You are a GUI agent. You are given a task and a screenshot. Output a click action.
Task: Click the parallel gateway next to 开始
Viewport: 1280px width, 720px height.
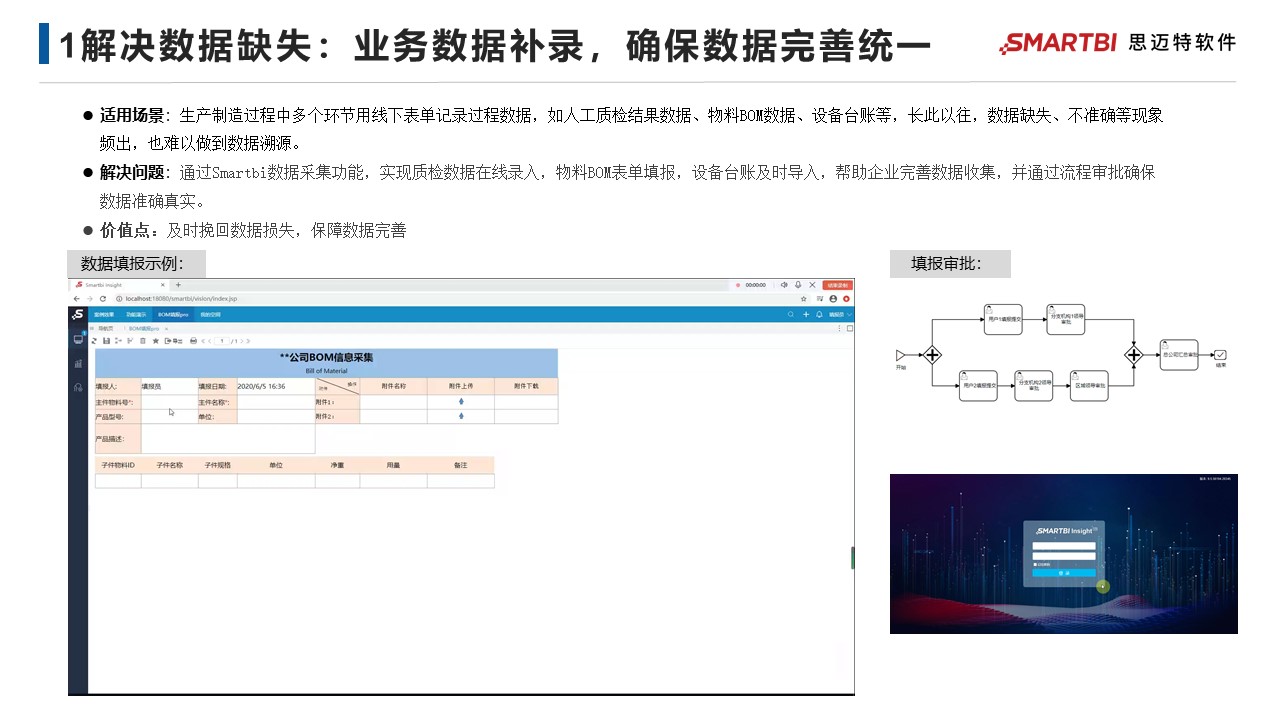932,355
